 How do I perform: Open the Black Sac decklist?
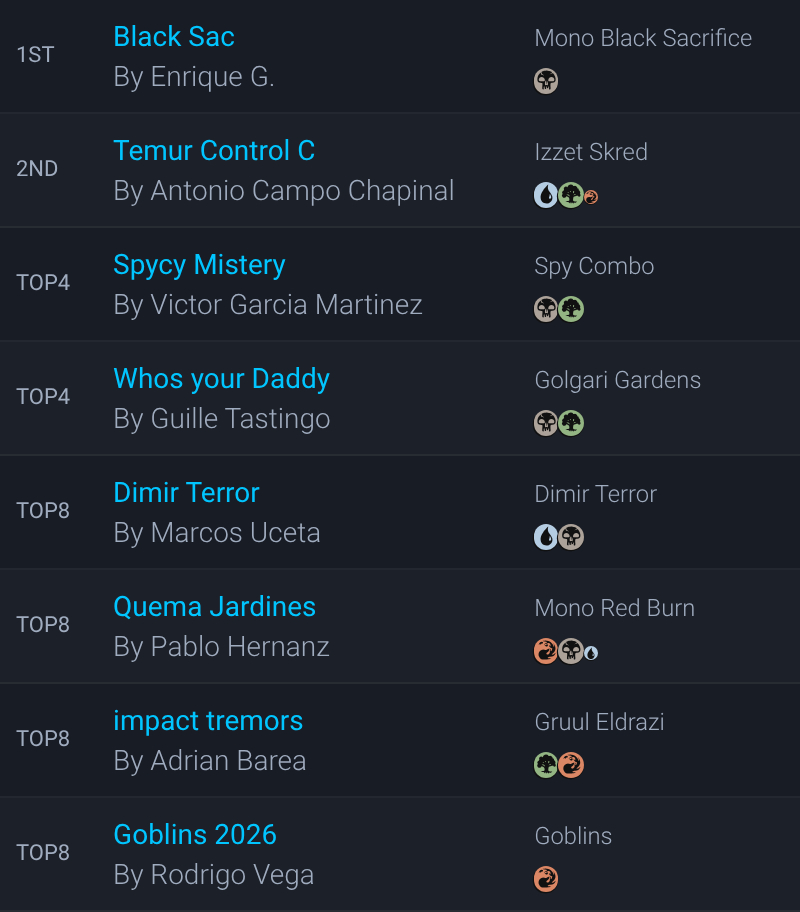coord(174,37)
